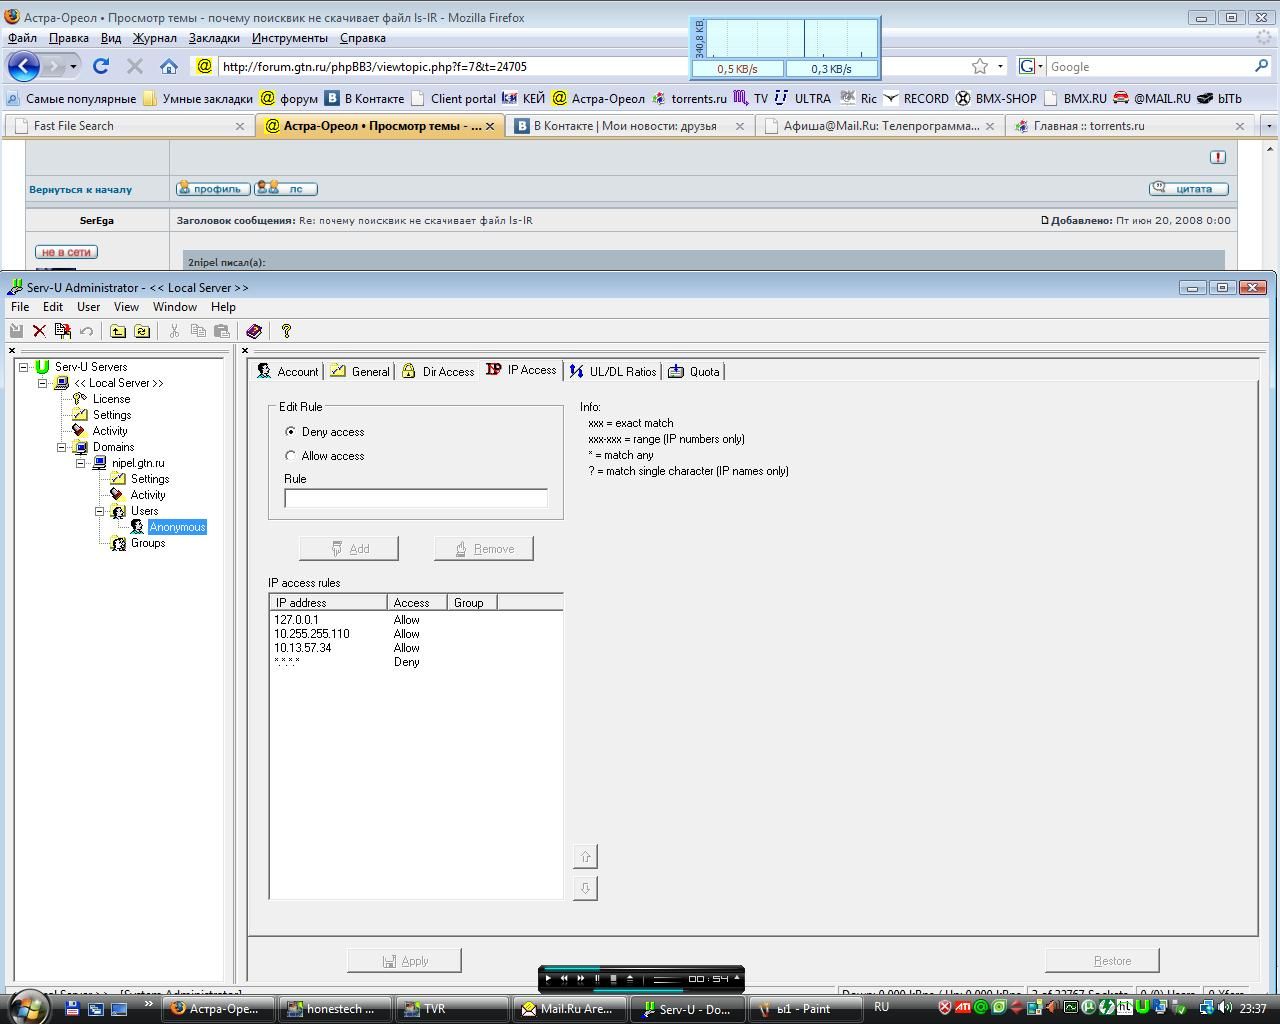
Task: Select the Allow access radio button
Action: click(291, 456)
